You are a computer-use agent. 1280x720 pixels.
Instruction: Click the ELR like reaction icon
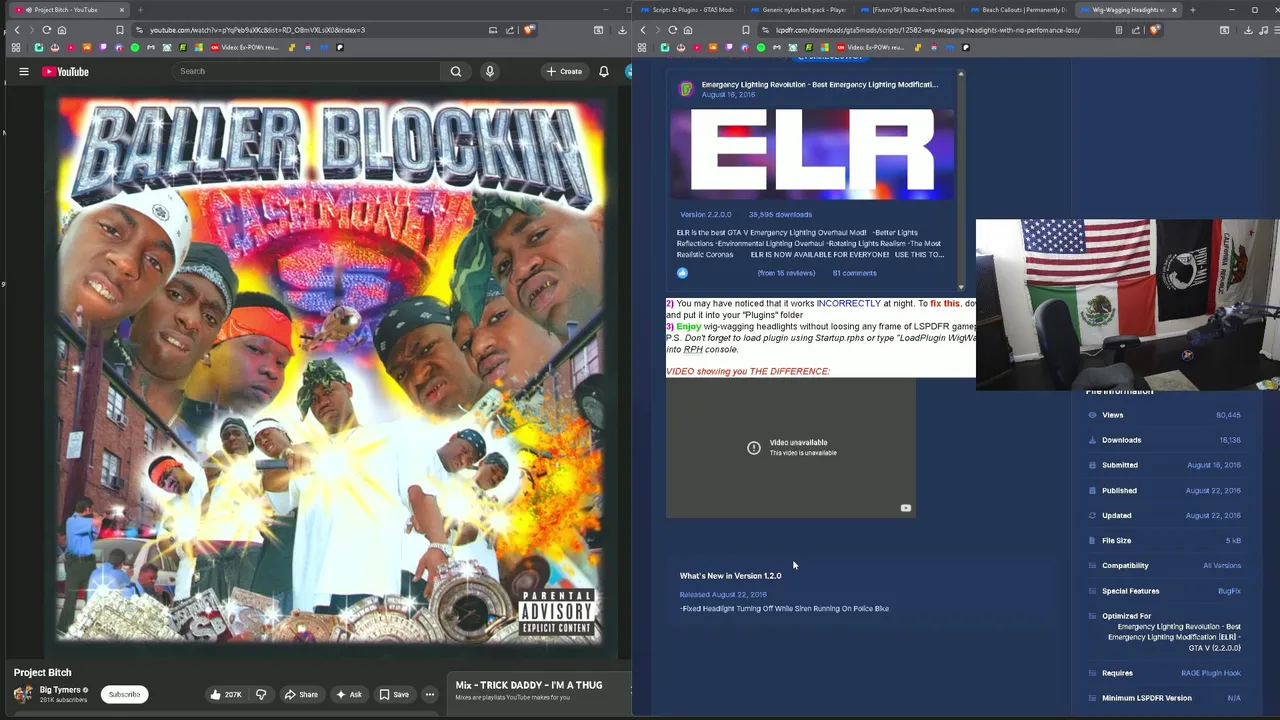point(682,273)
